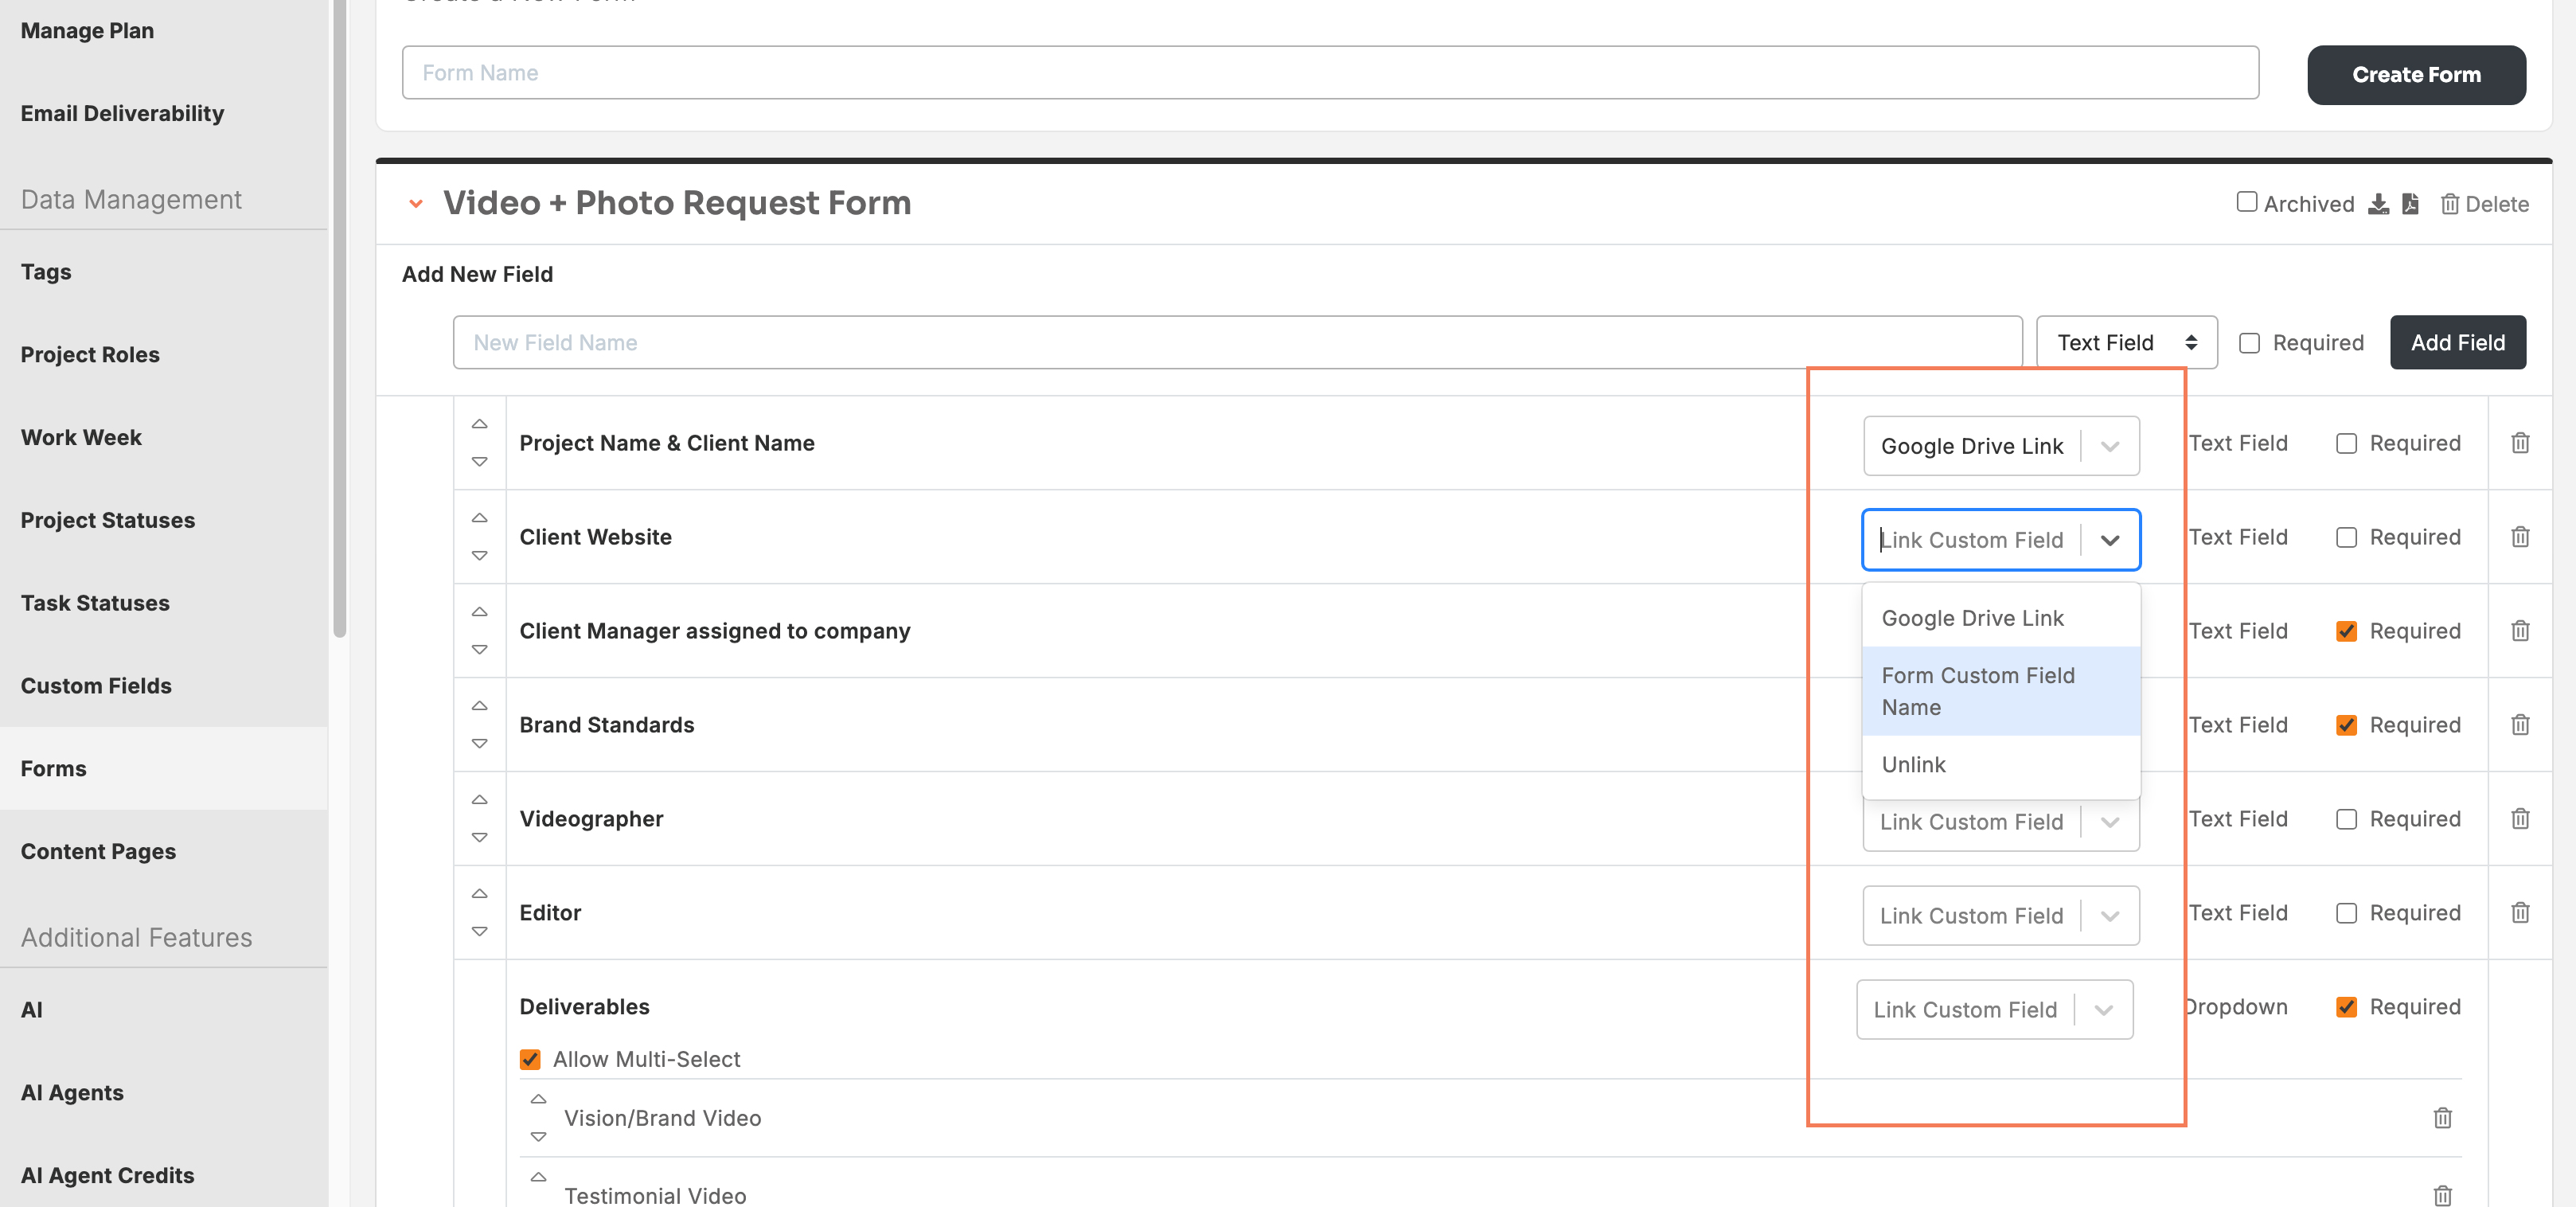The width and height of the screenshot is (2576, 1207).
Task: Disable Allow Multi-Select checkbox
Action: 530,1059
